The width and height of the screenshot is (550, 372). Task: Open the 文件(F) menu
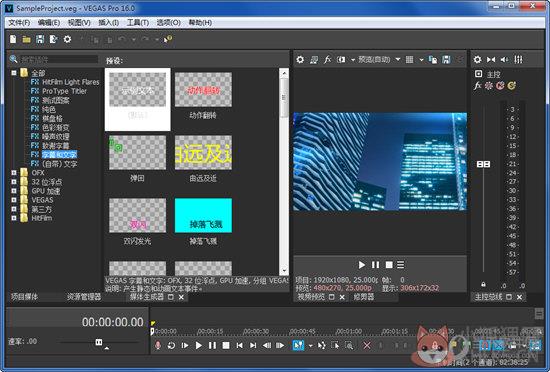pos(19,22)
